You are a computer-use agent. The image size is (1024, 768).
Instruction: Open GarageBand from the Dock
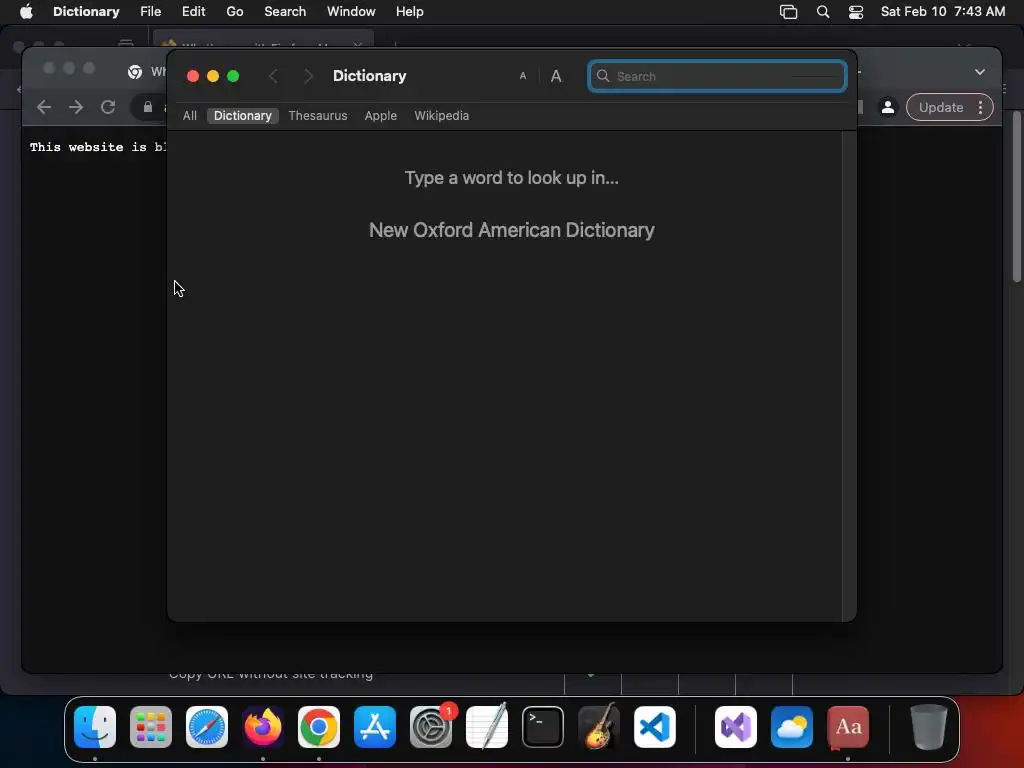pyautogui.click(x=599, y=727)
